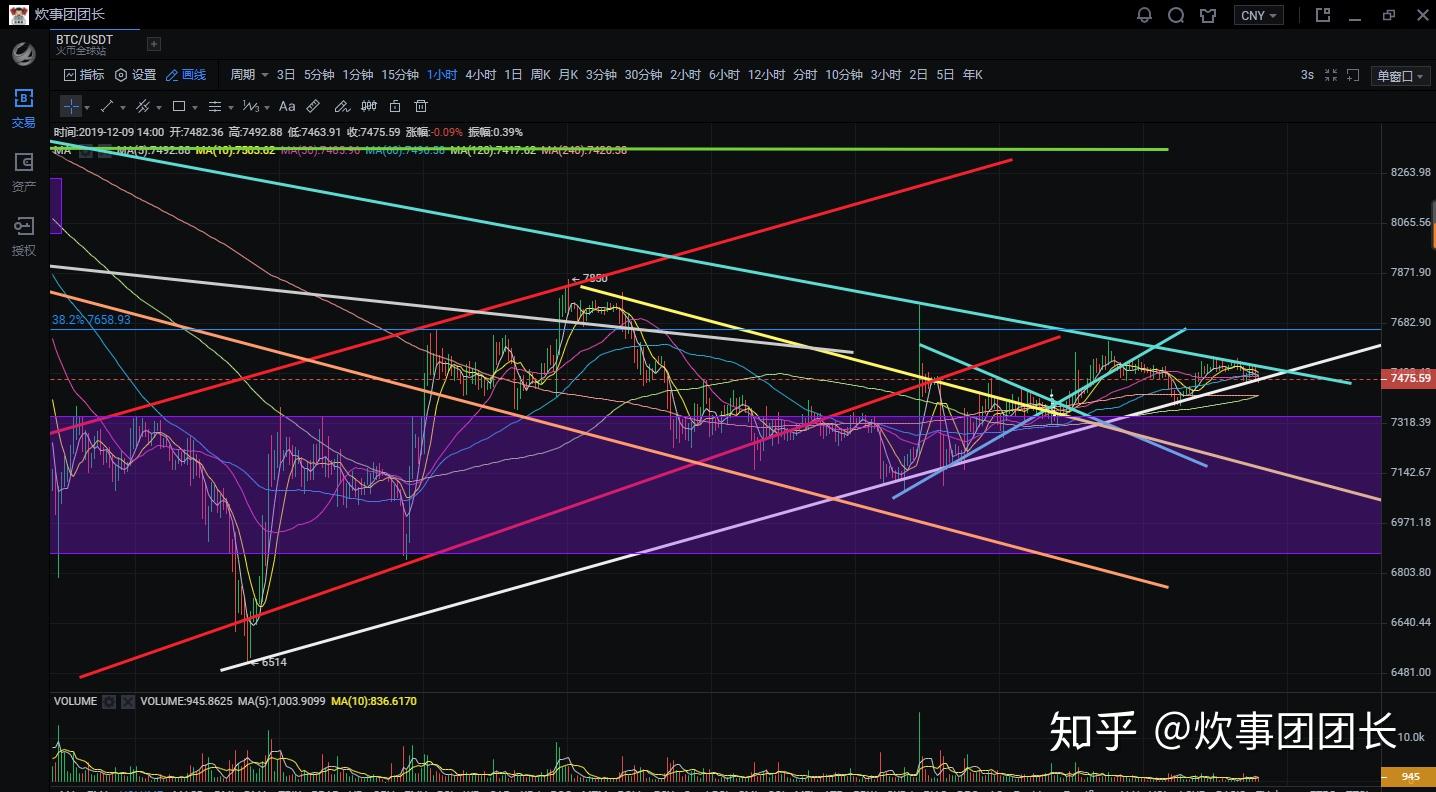Switch to the 4小时 timeframe

pos(480,75)
